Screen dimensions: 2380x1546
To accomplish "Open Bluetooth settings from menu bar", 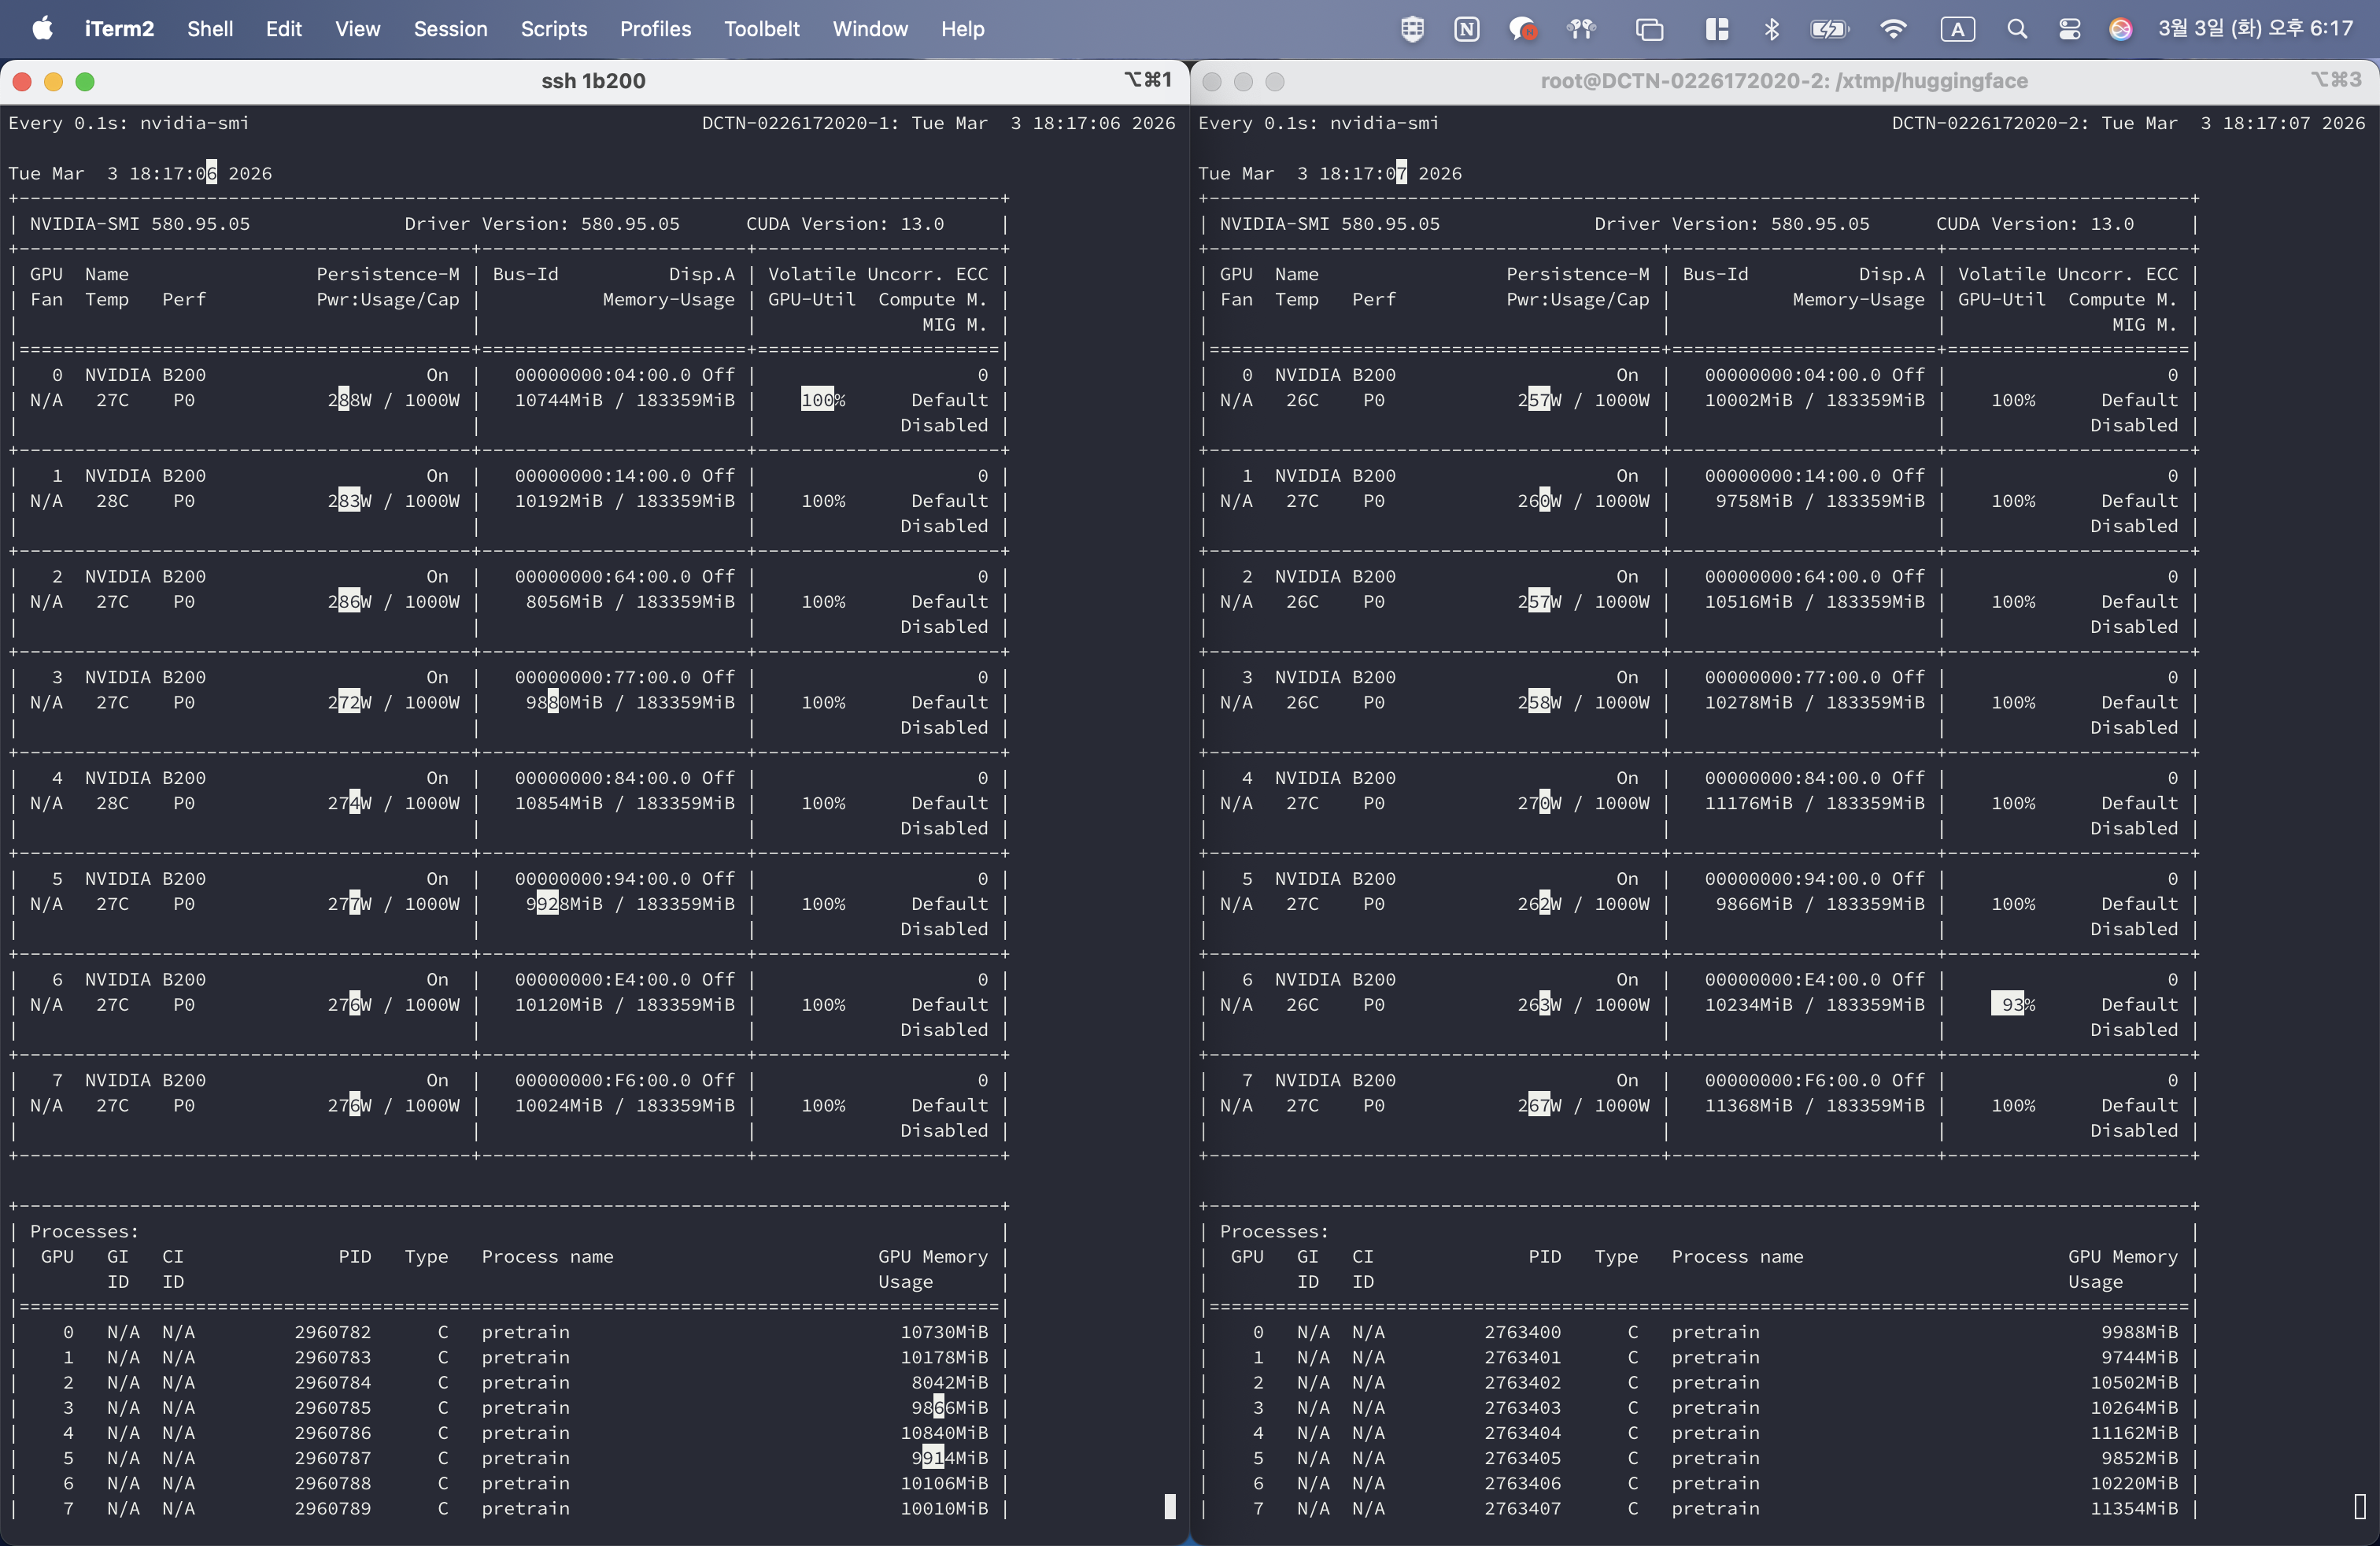I will 1771,29.
